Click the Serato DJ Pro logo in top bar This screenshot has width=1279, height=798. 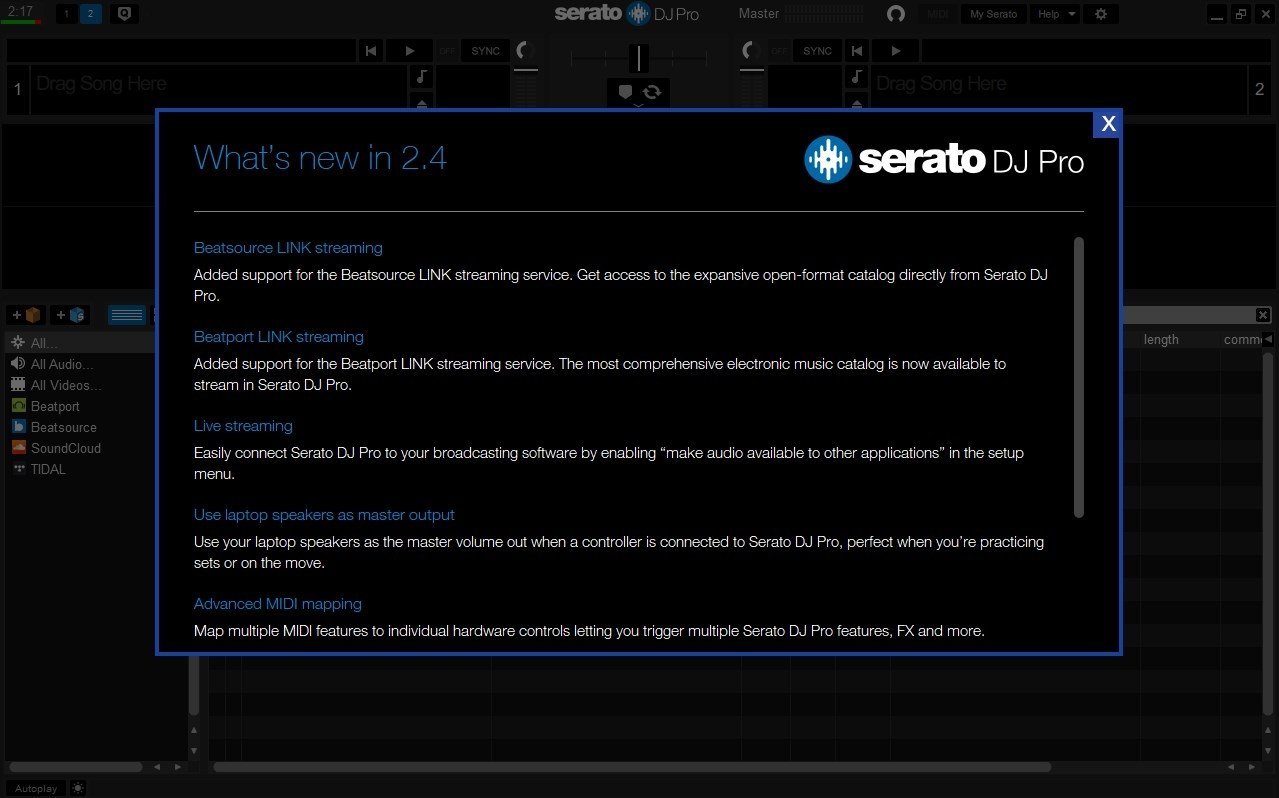tap(627, 14)
